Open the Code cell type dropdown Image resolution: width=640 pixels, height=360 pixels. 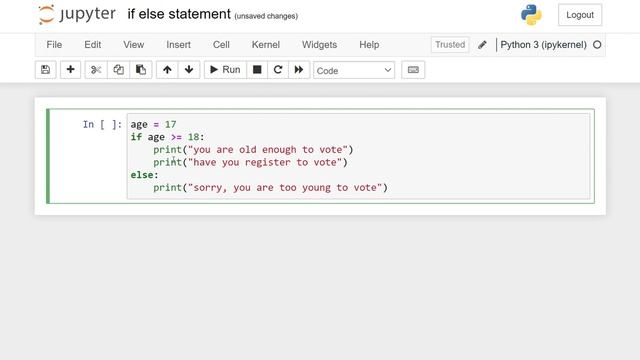(354, 70)
